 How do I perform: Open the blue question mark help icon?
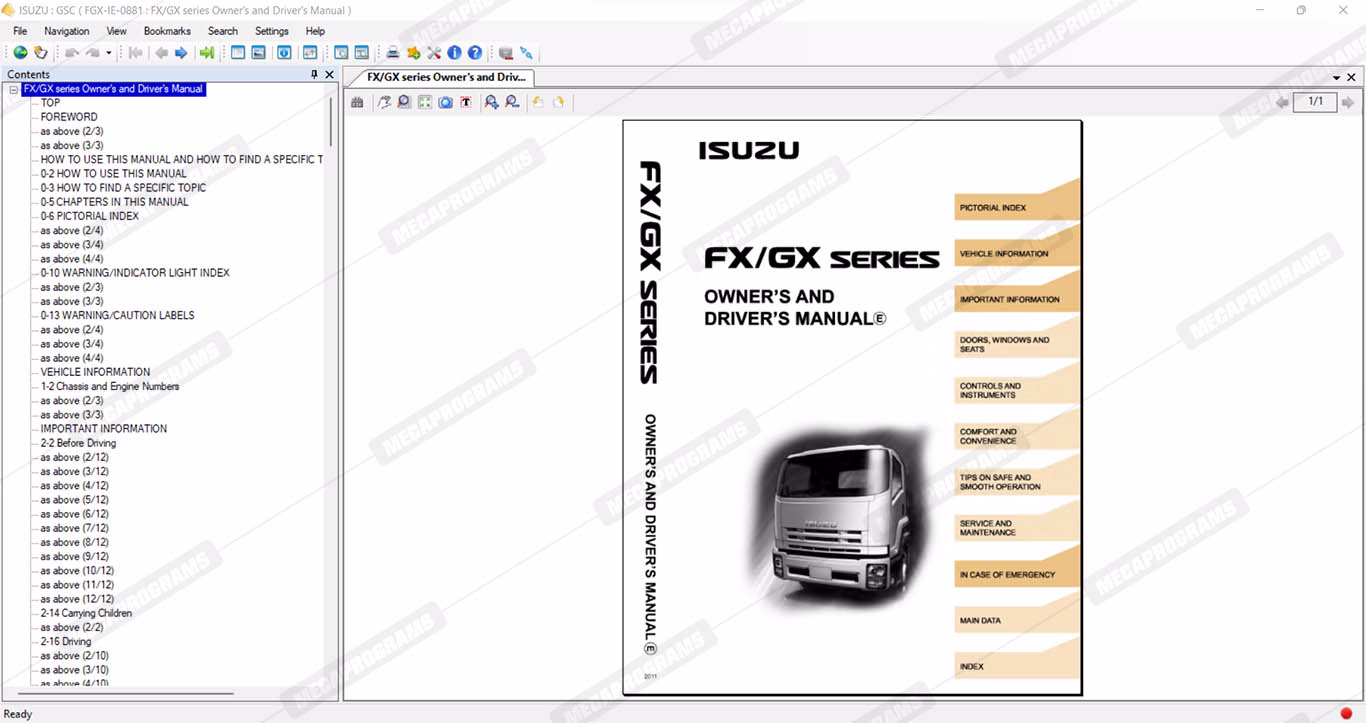(475, 53)
